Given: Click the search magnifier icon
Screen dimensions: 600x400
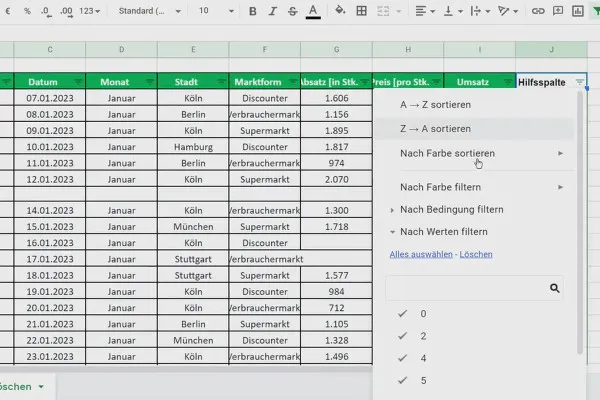Looking at the screenshot, I should click(554, 288).
